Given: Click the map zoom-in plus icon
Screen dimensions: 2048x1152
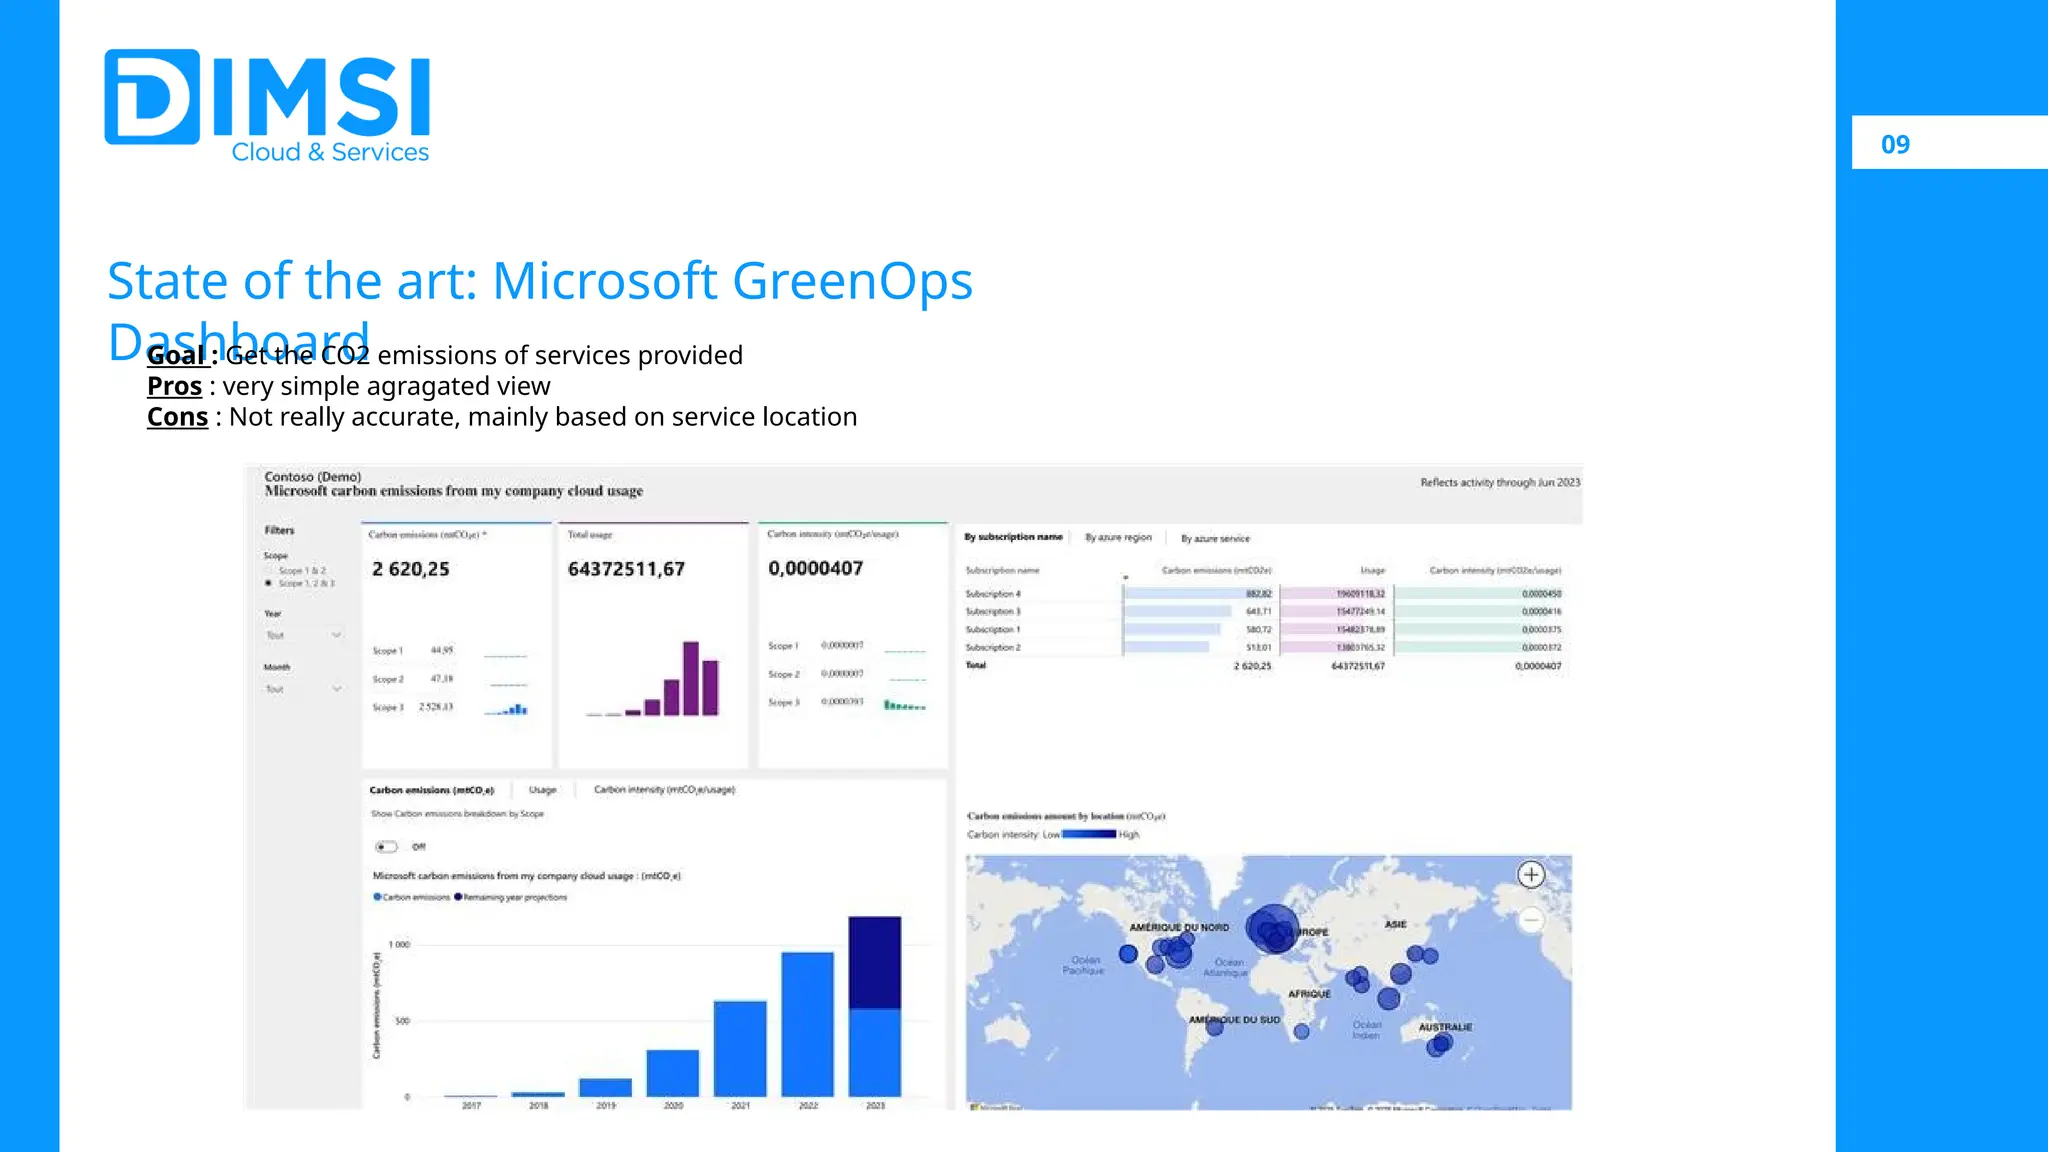Looking at the screenshot, I should 1531,875.
